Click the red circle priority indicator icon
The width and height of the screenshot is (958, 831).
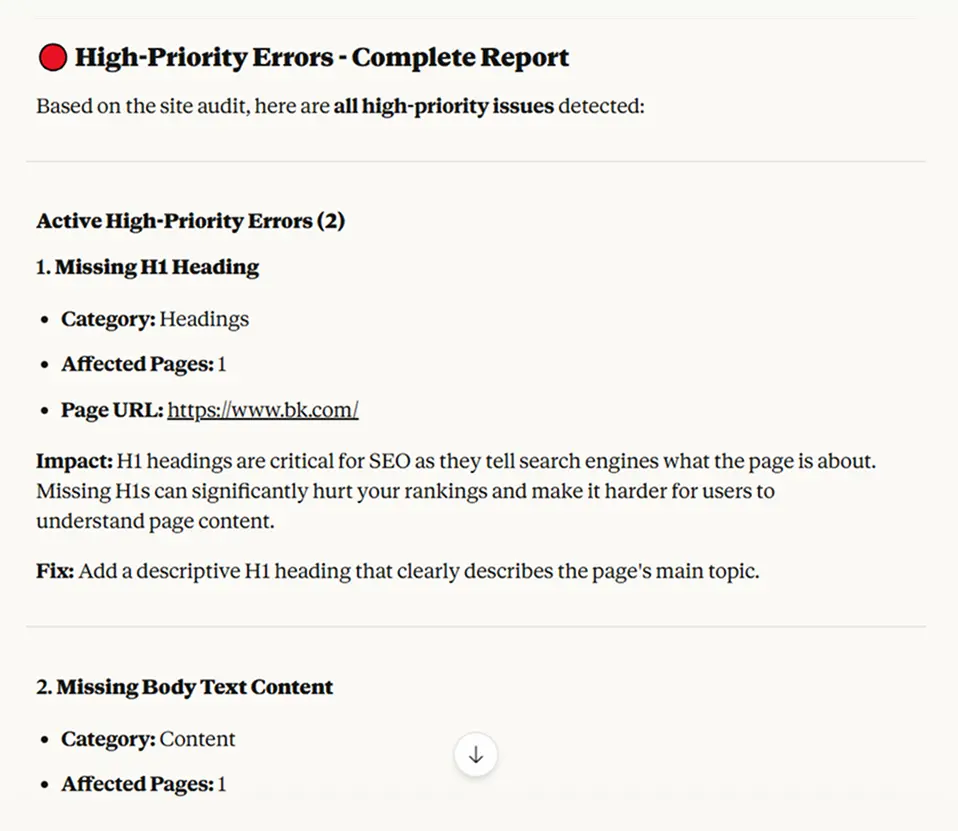52,56
